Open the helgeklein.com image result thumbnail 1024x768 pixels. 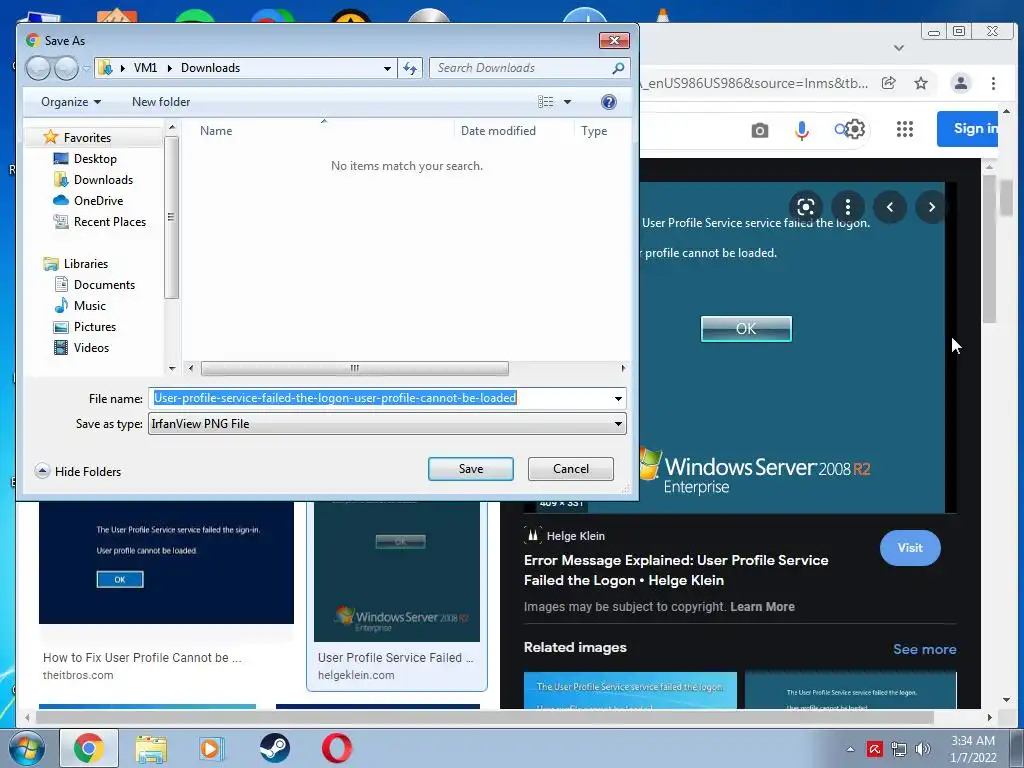396,571
